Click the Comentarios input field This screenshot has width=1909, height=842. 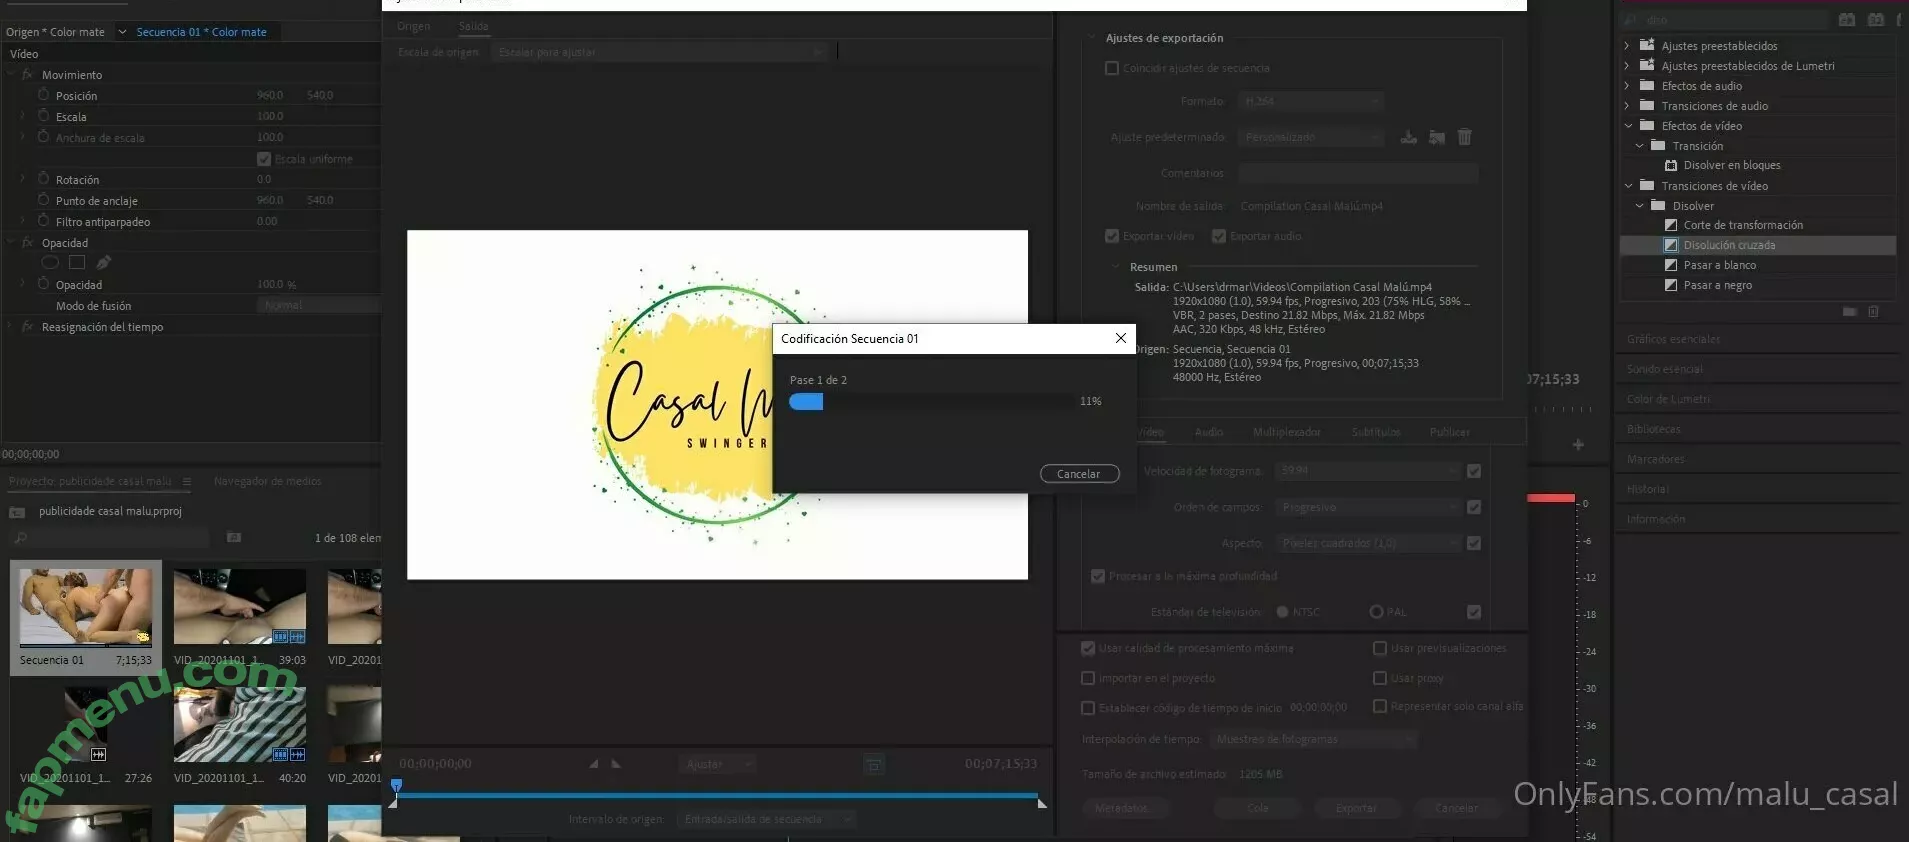point(1358,173)
